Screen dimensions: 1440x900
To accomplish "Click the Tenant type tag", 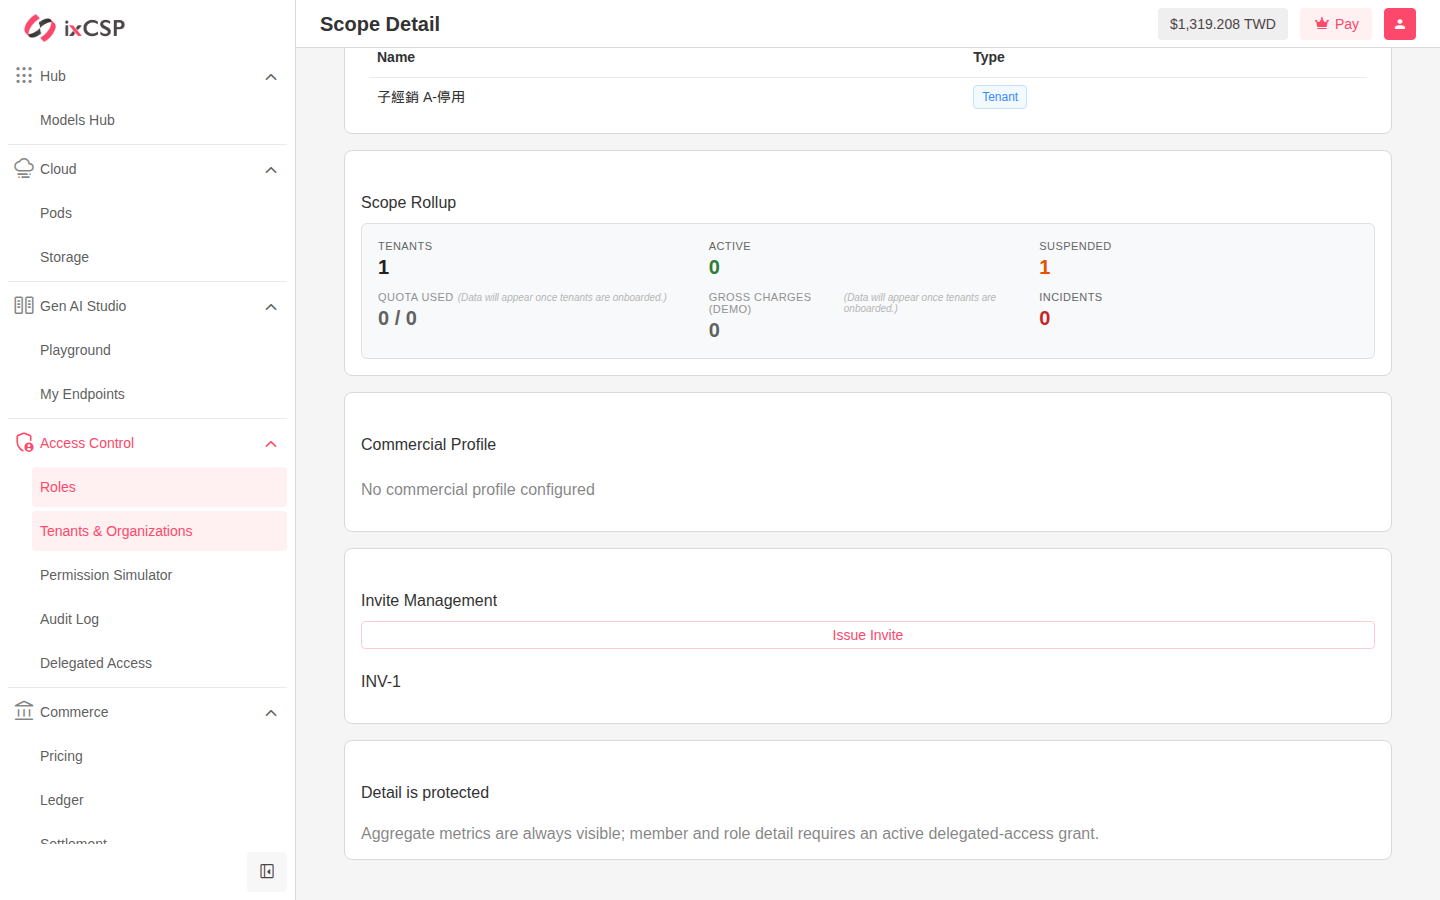I will click(1000, 97).
